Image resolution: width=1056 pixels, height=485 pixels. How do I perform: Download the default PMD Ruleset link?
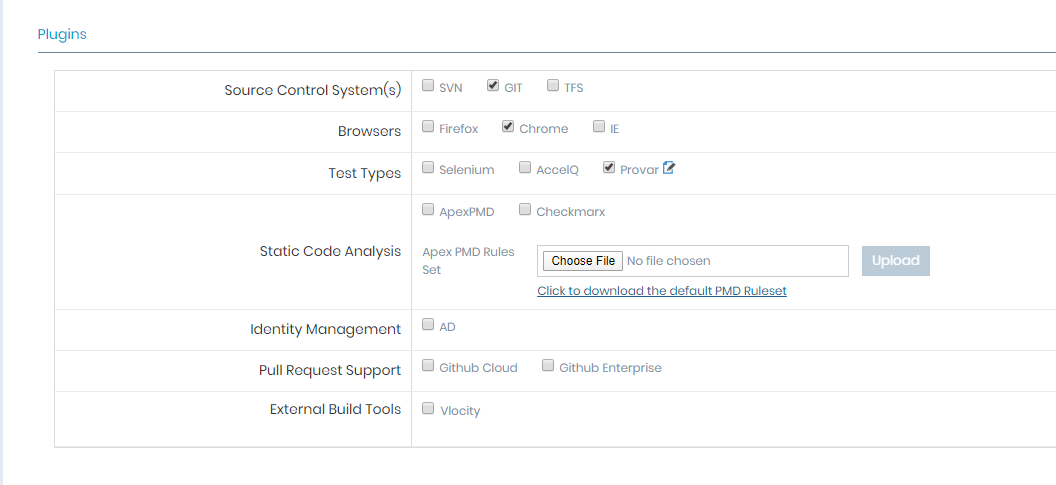point(662,291)
